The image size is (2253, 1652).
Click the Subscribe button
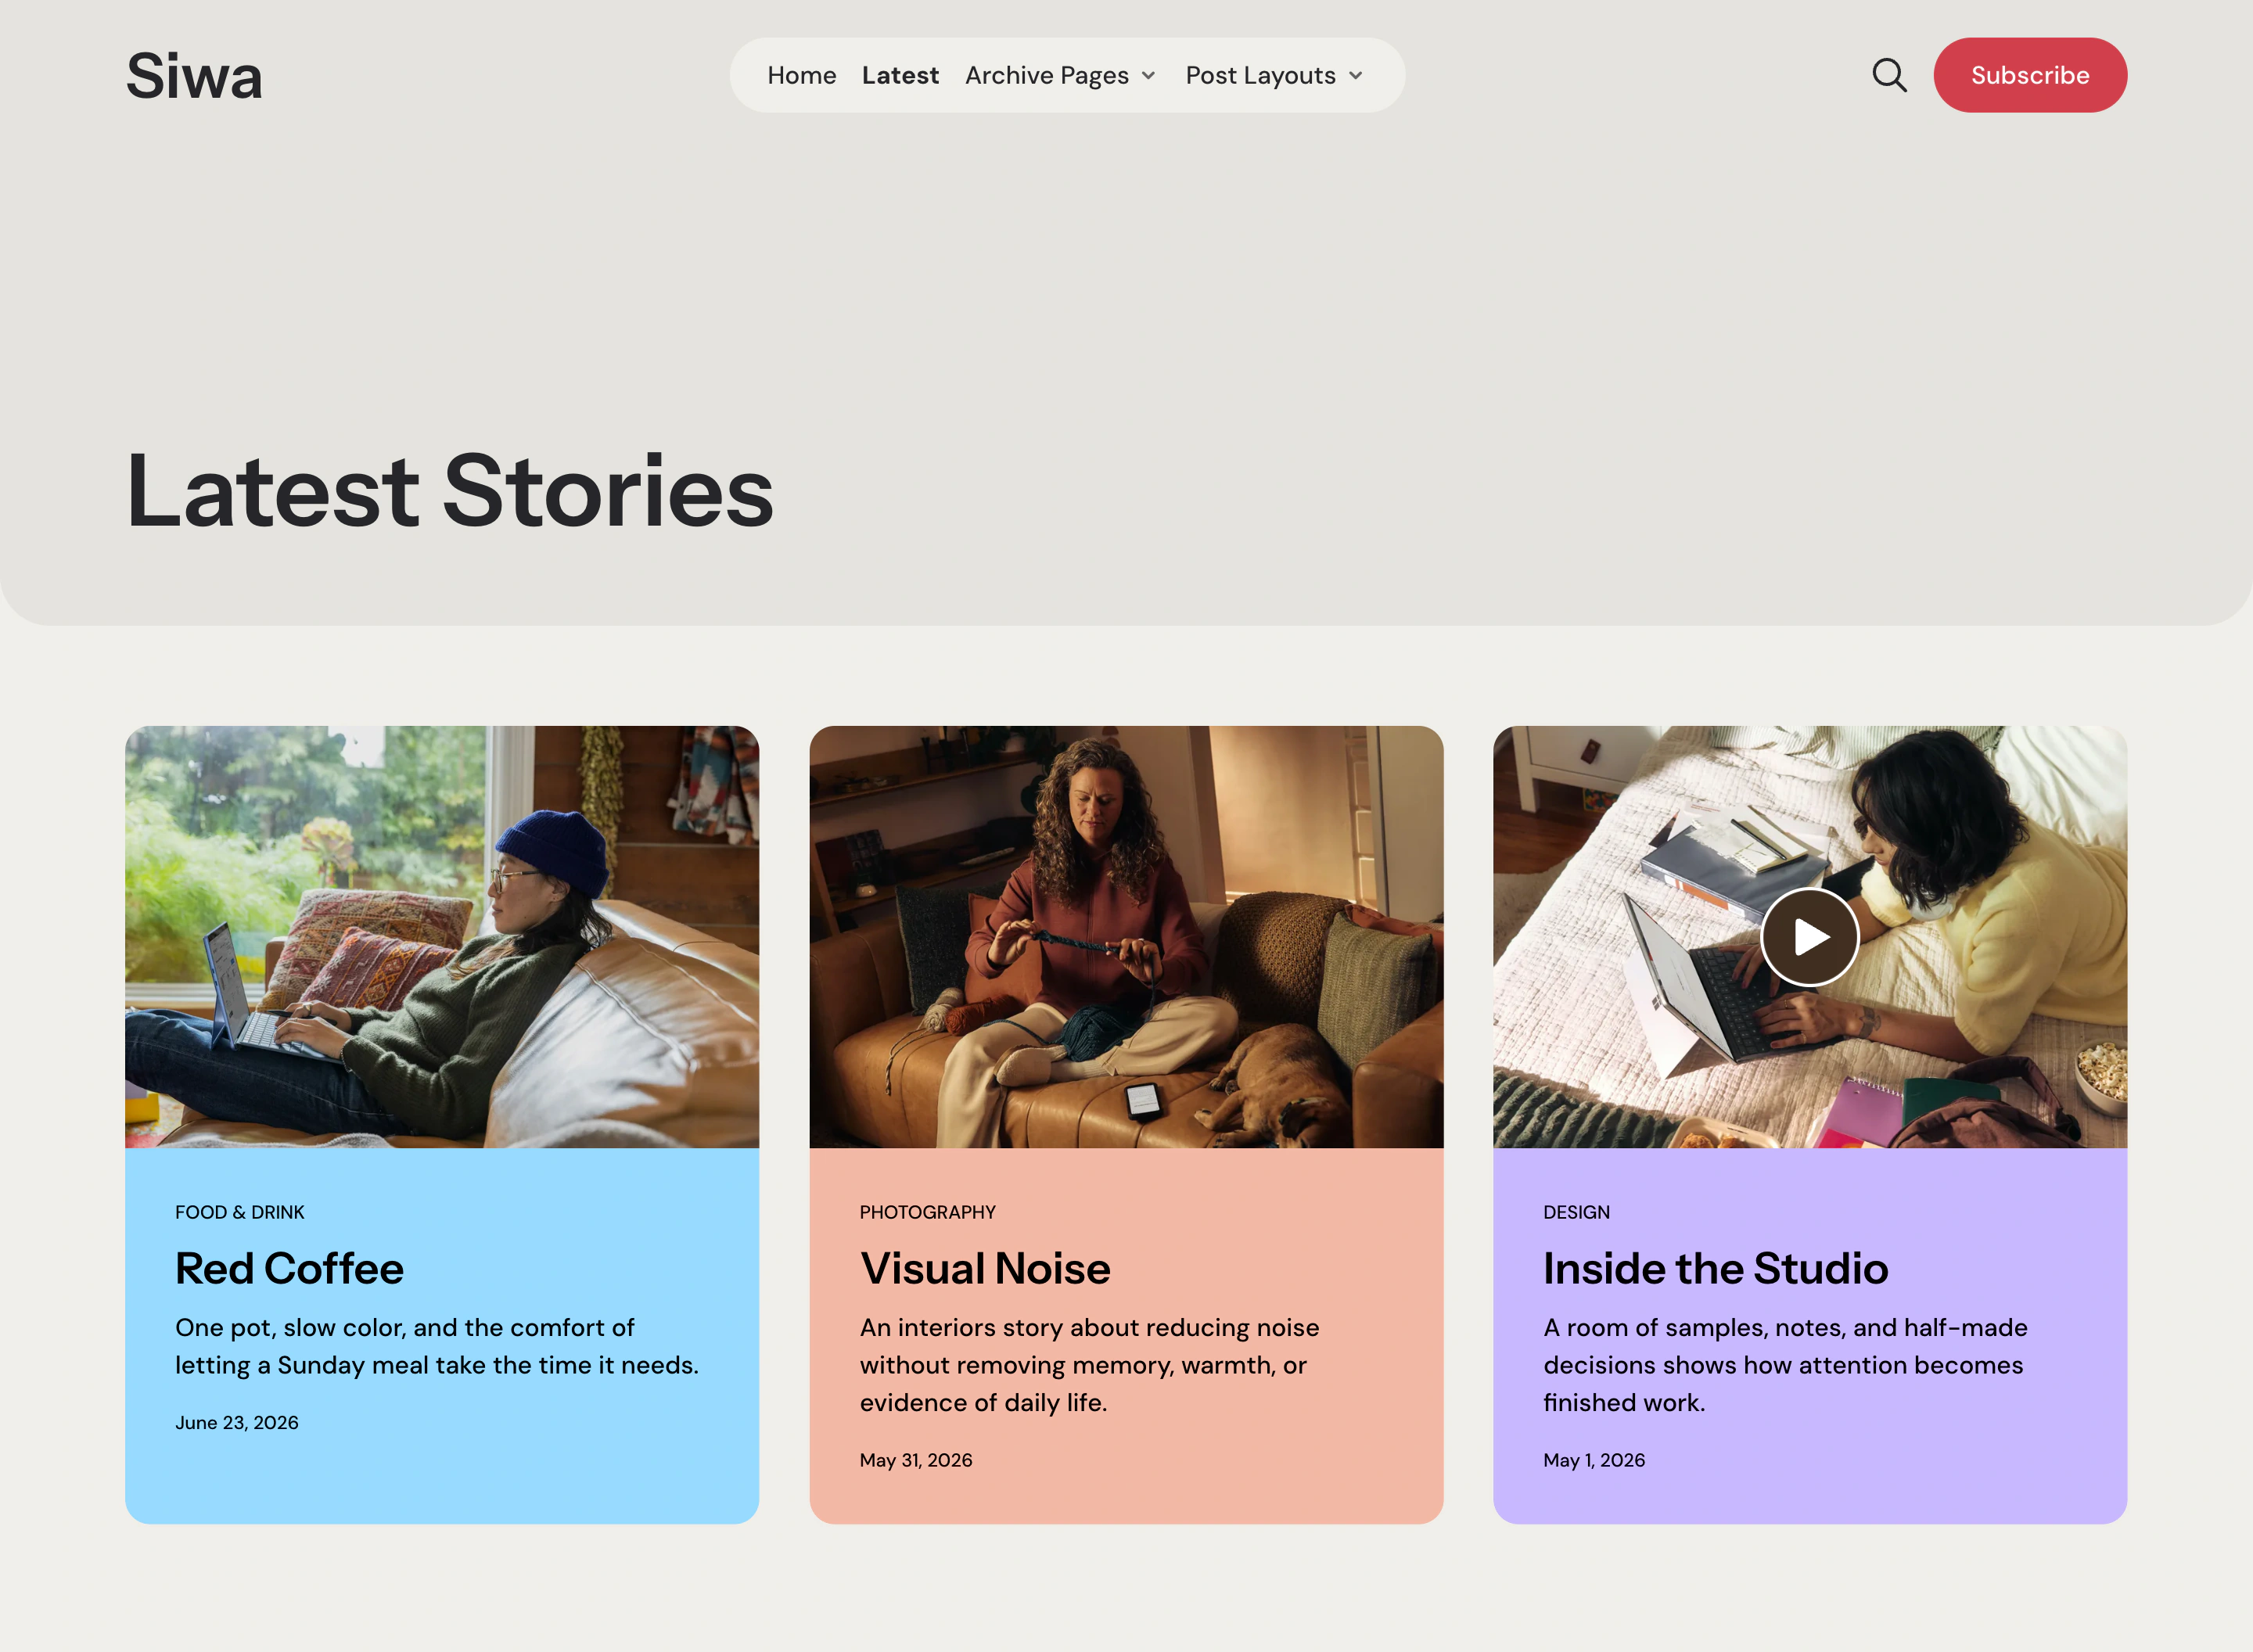2030,75
